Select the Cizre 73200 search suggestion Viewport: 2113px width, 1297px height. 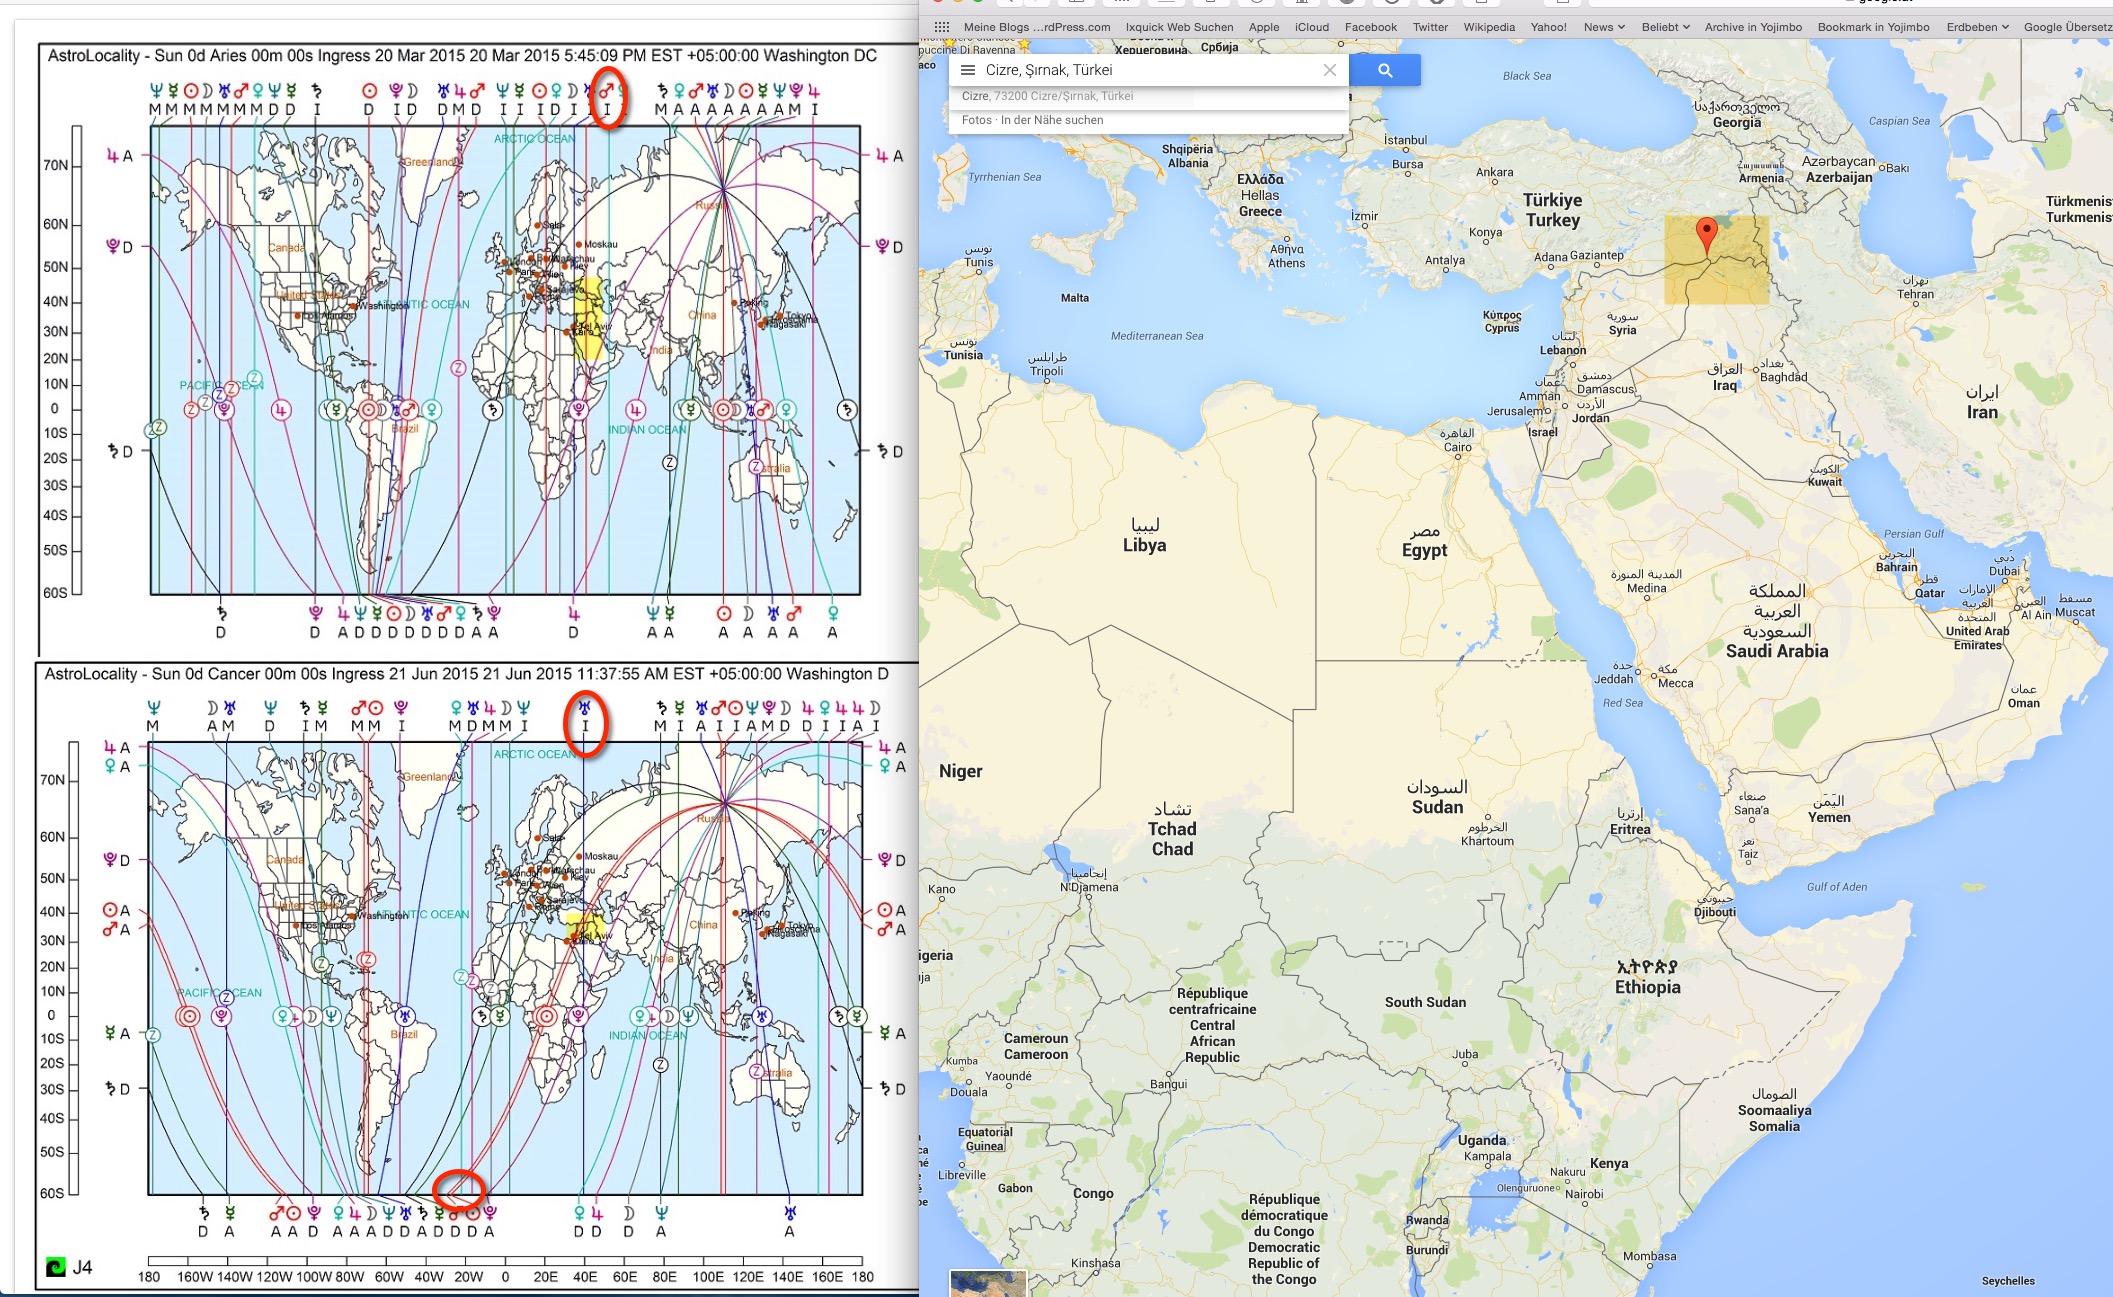[x=1047, y=96]
